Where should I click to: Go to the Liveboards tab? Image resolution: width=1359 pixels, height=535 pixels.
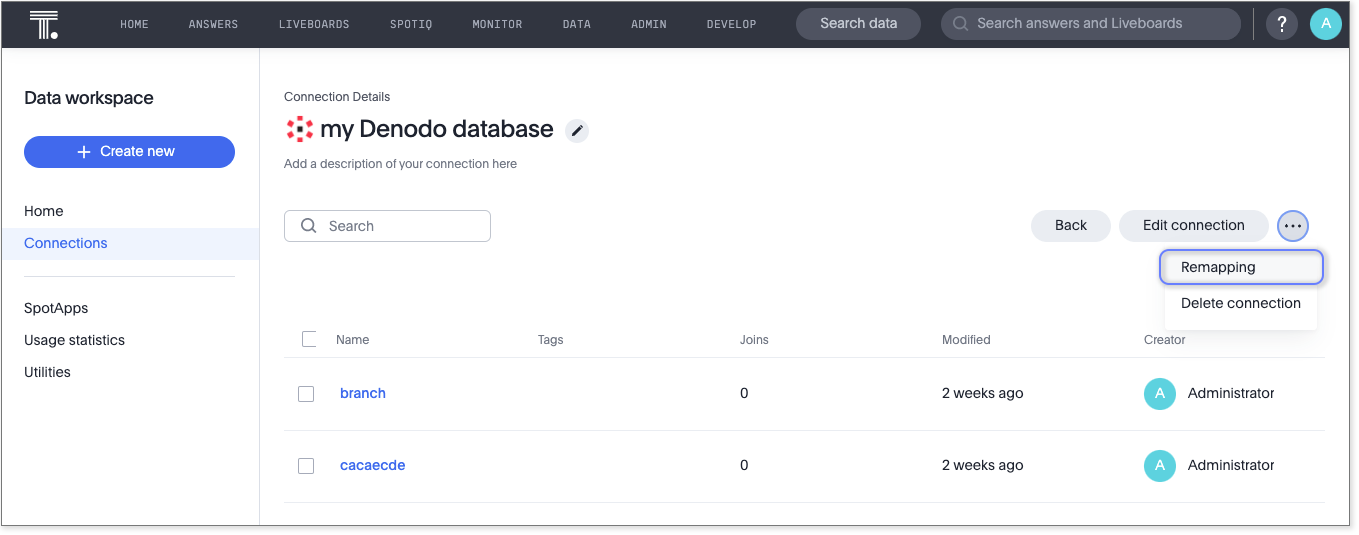(x=314, y=24)
